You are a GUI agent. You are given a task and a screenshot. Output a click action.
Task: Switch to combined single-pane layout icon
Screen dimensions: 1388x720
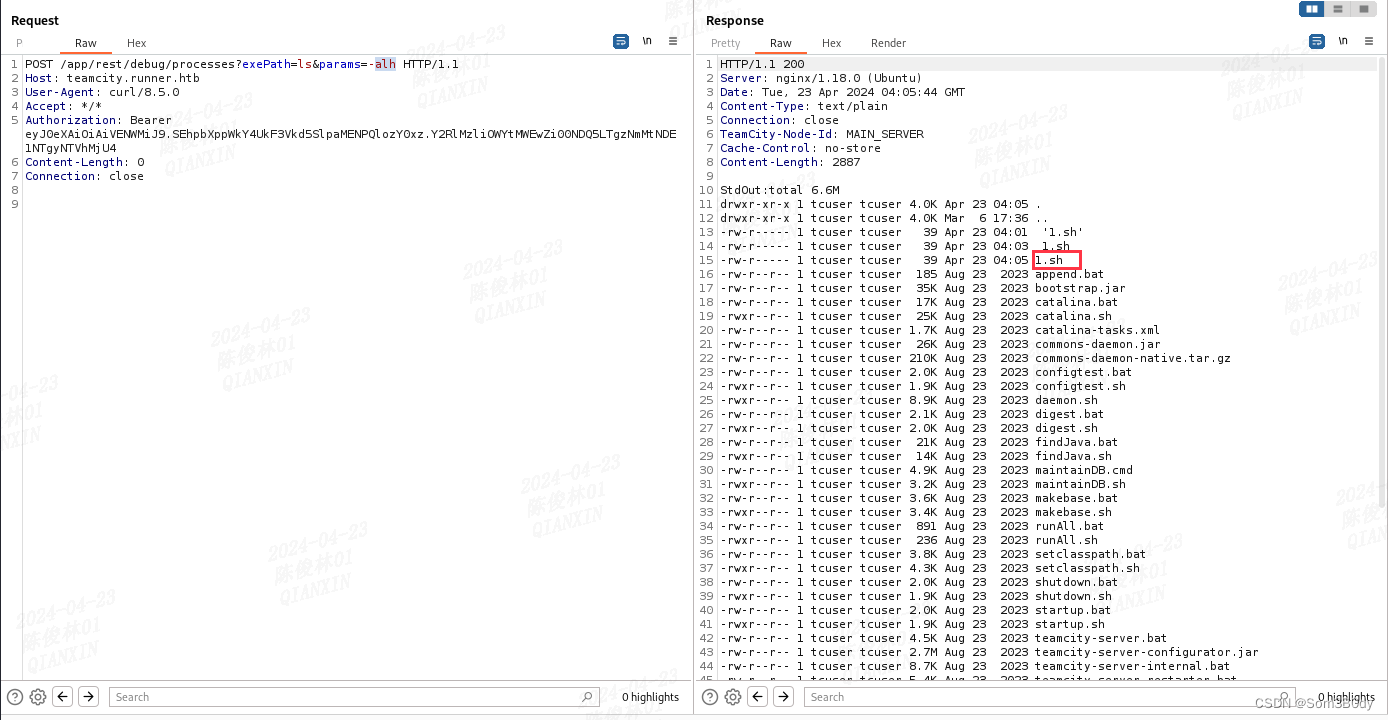(1363, 9)
